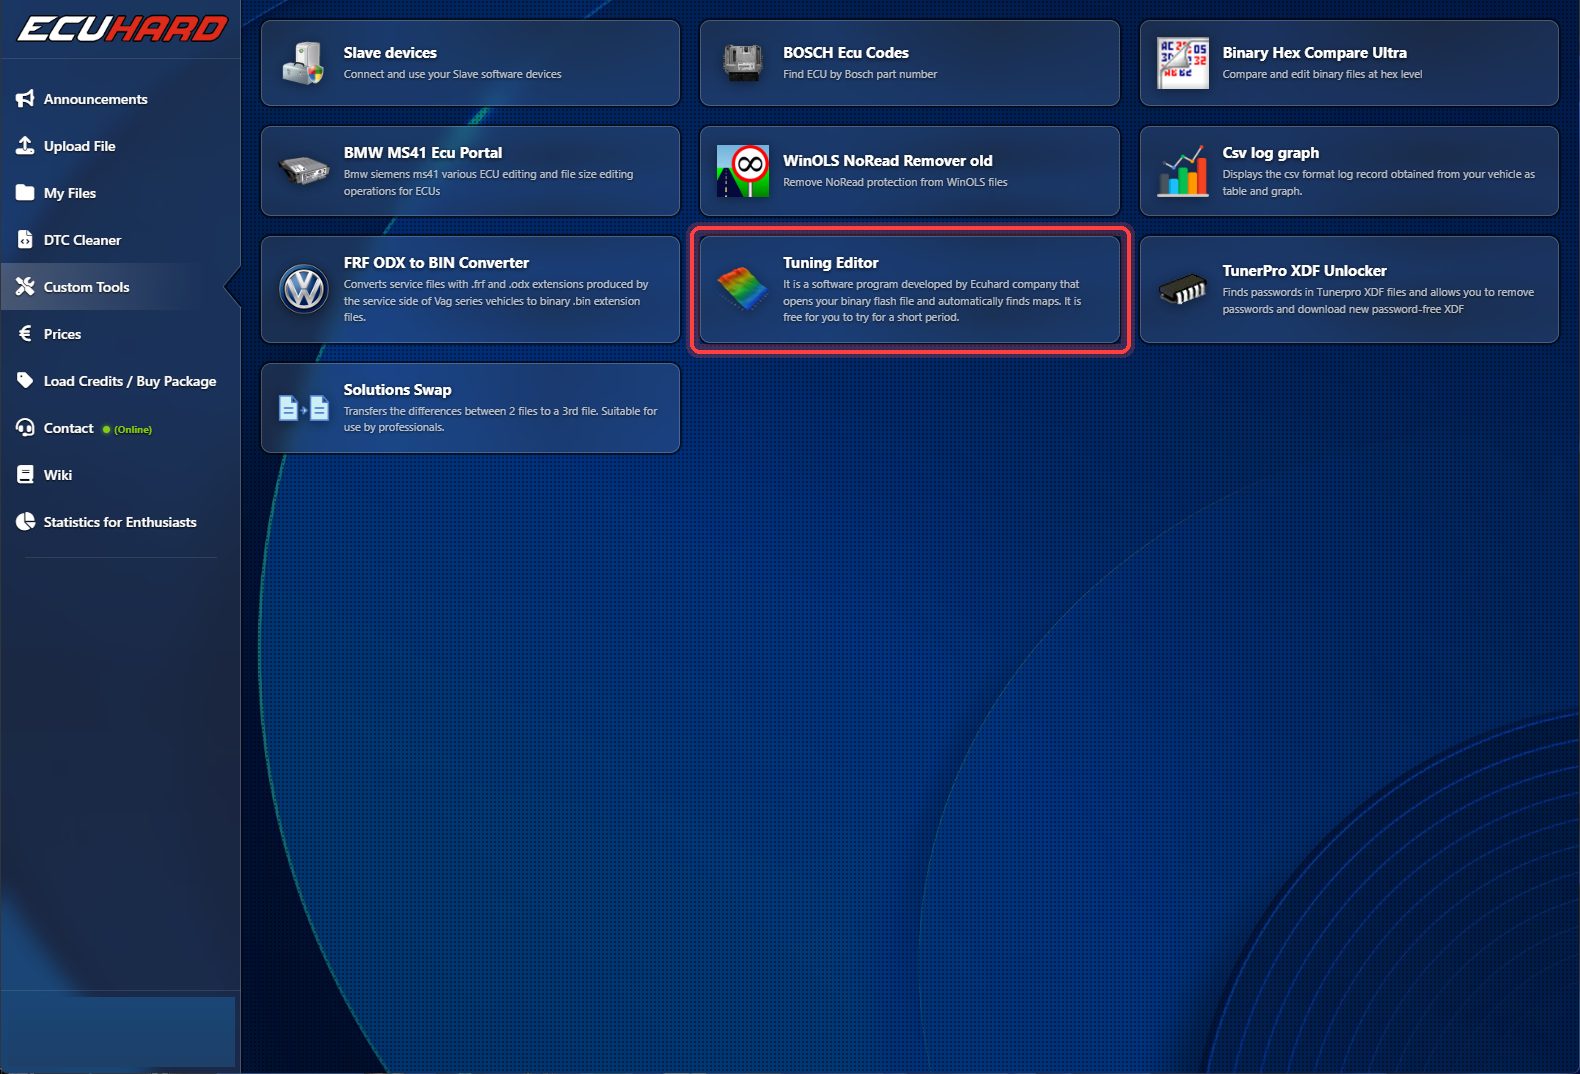Click the Statistics pie chart icon

25,522
